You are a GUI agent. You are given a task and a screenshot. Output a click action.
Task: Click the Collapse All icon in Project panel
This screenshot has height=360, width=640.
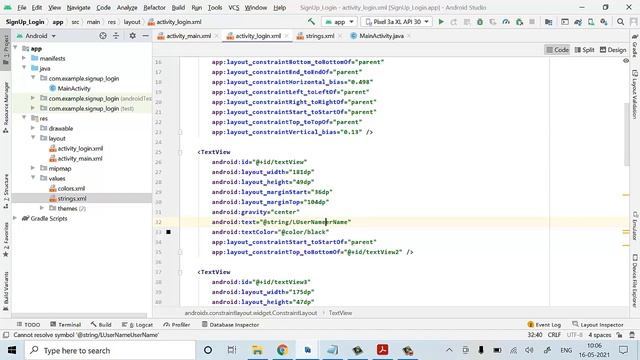pyautogui.click(x=116, y=36)
